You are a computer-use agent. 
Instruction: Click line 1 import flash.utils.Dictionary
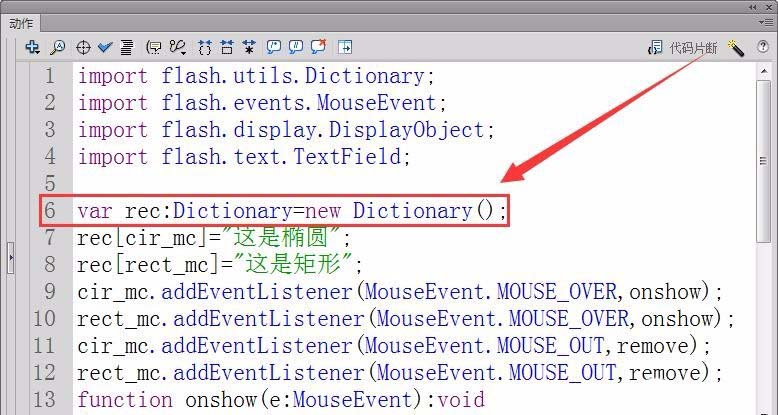click(256, 76)
